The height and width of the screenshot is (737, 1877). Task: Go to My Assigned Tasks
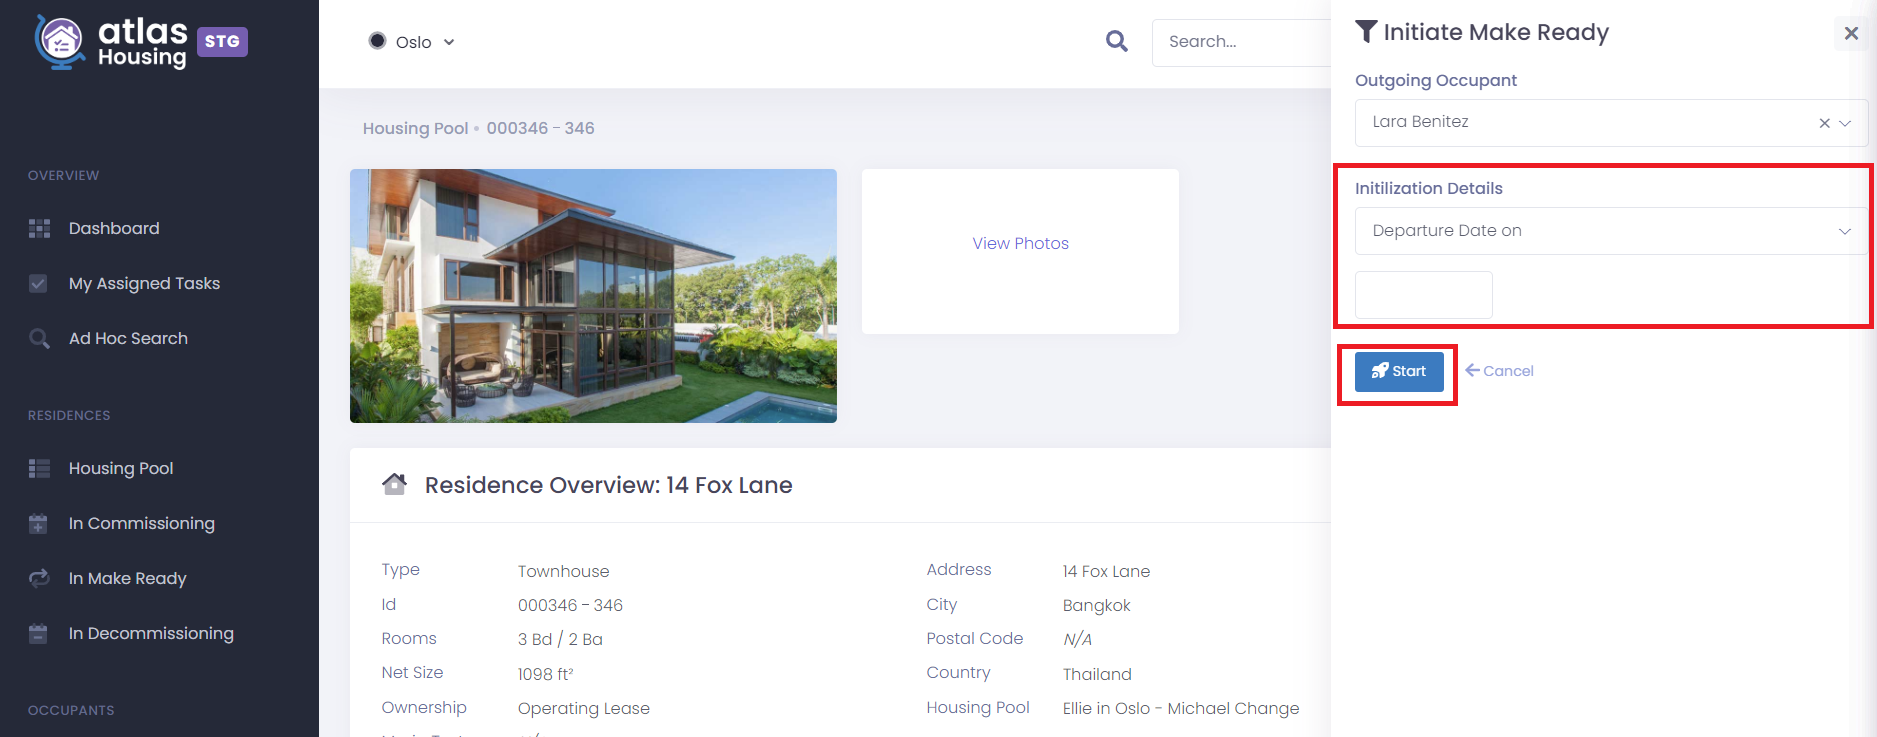pos(144,284)
